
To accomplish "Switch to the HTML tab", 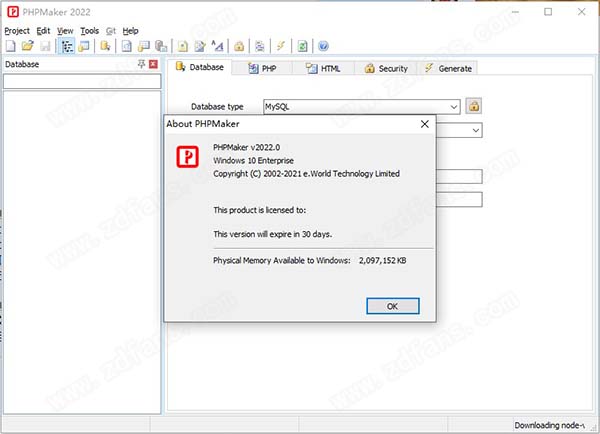I will tap(323, 69).
